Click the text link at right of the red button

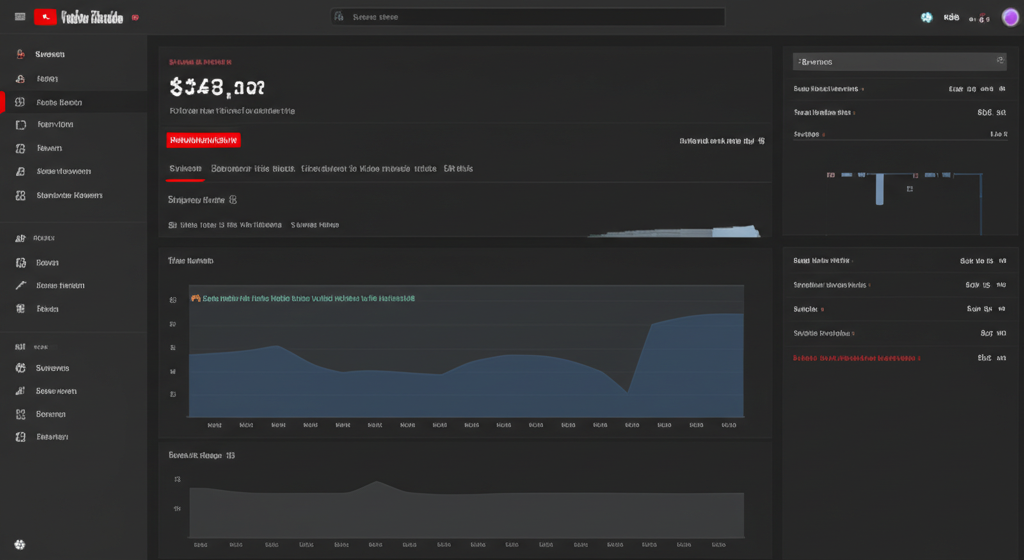point(721,142)
